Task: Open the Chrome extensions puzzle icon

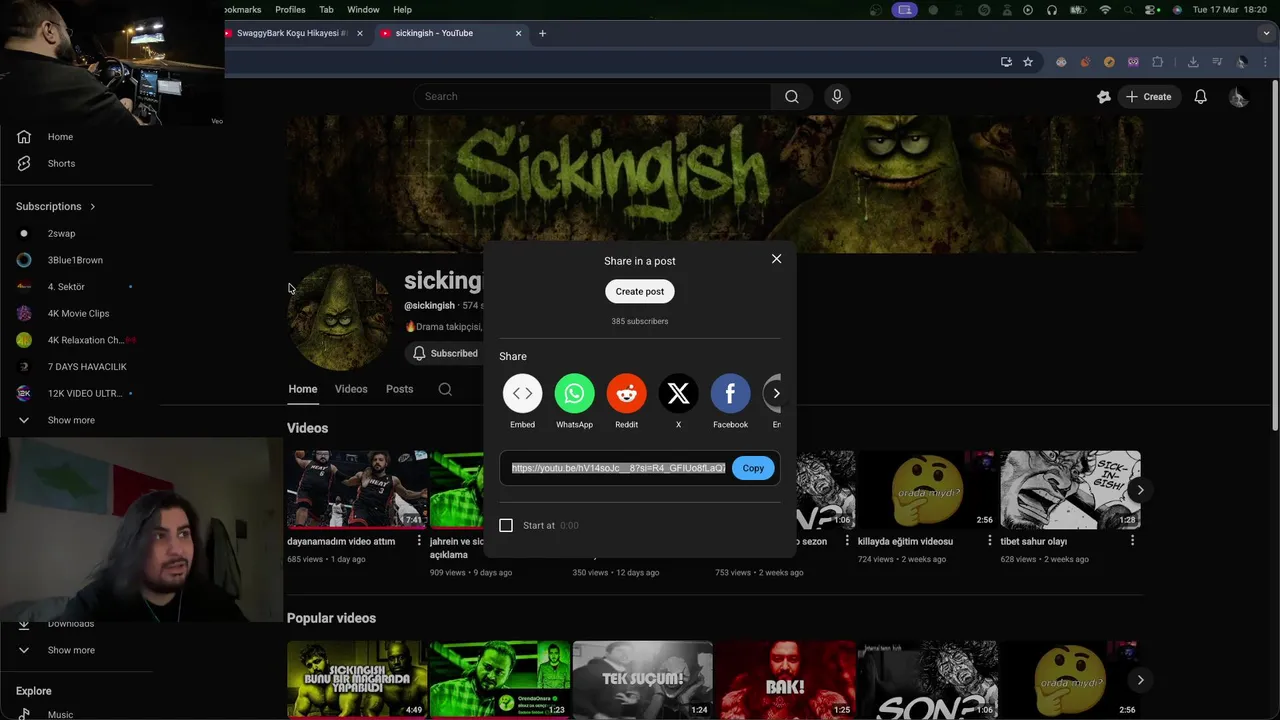Action: tap(1157, 62)
